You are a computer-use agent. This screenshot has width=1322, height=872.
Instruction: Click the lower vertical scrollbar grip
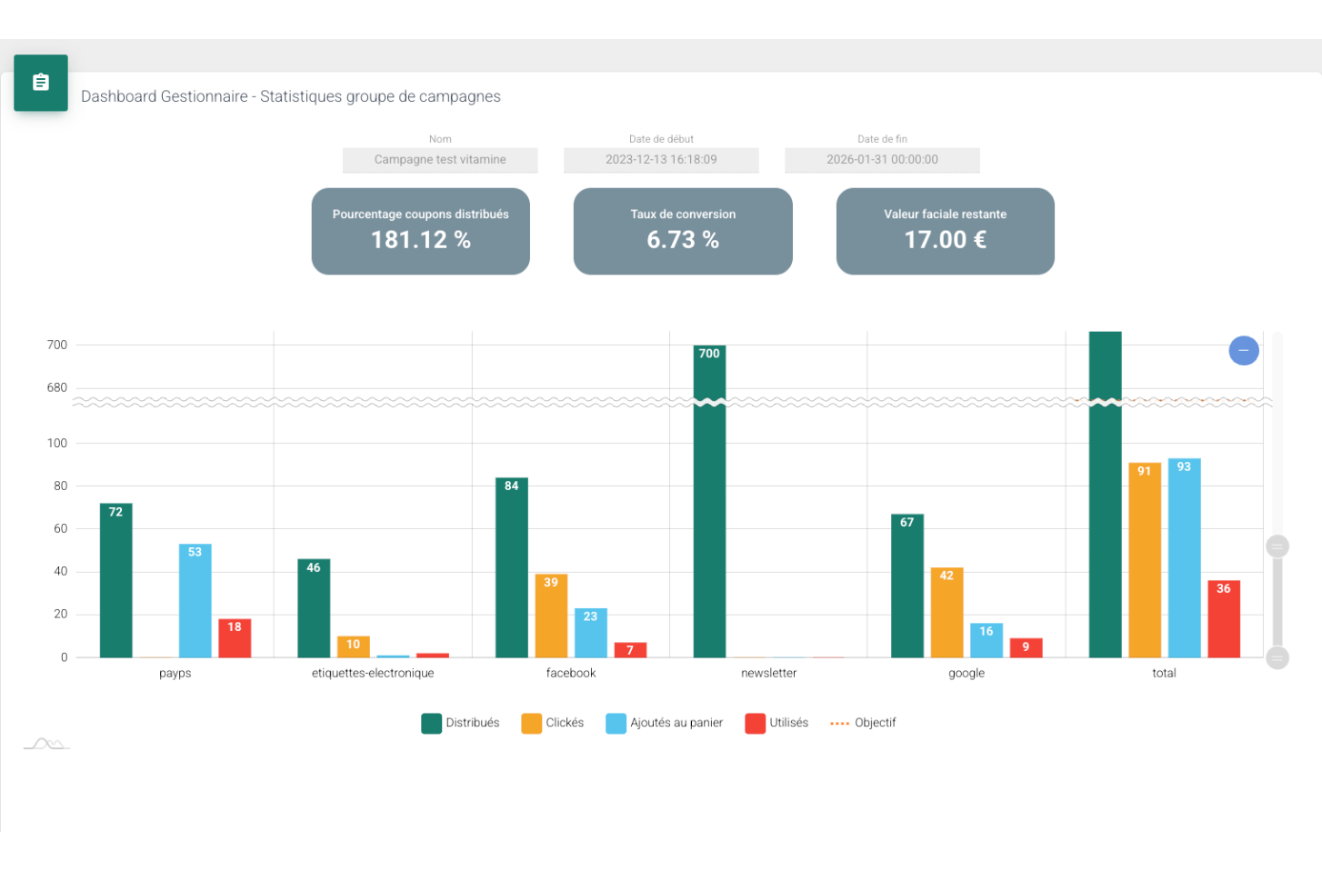tap(1277, 657)
